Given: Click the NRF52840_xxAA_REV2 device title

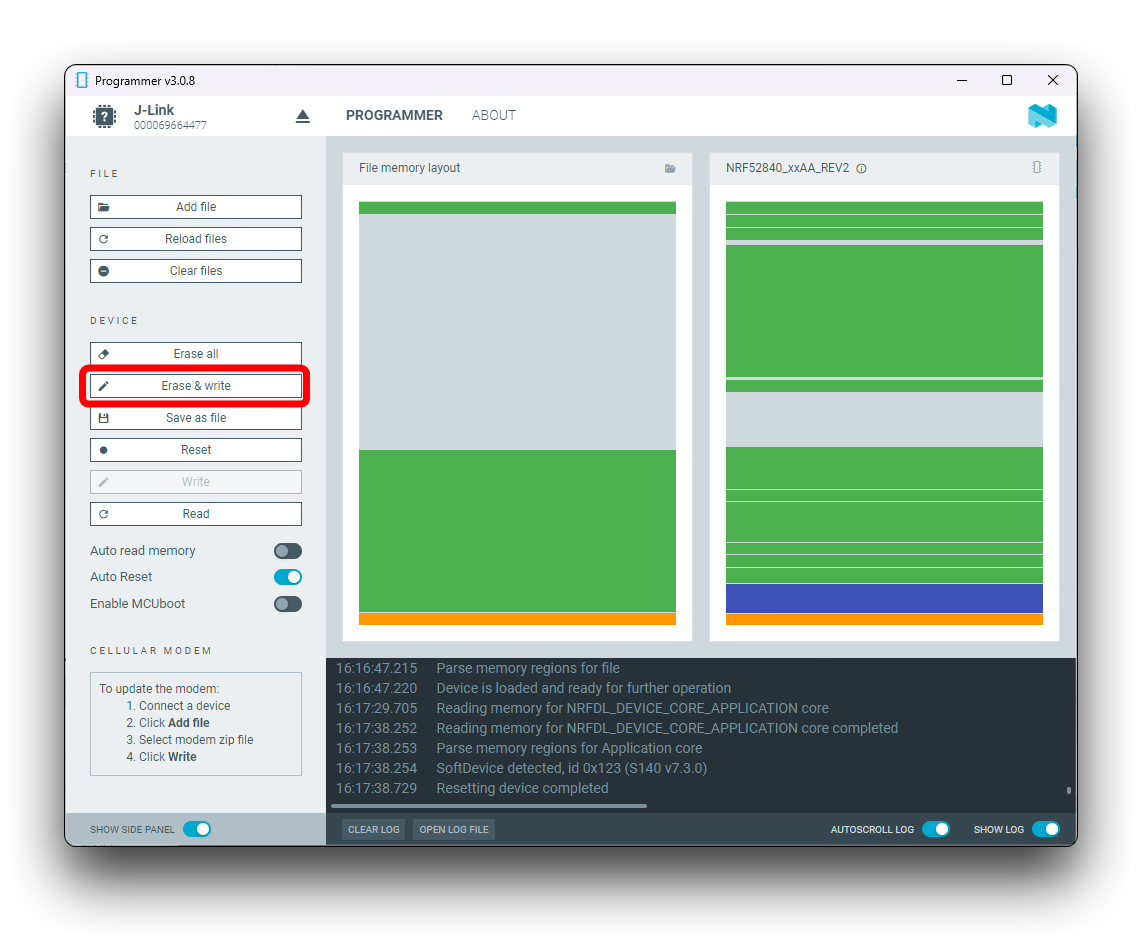Looking at the screenshot, I should (787, 168).
